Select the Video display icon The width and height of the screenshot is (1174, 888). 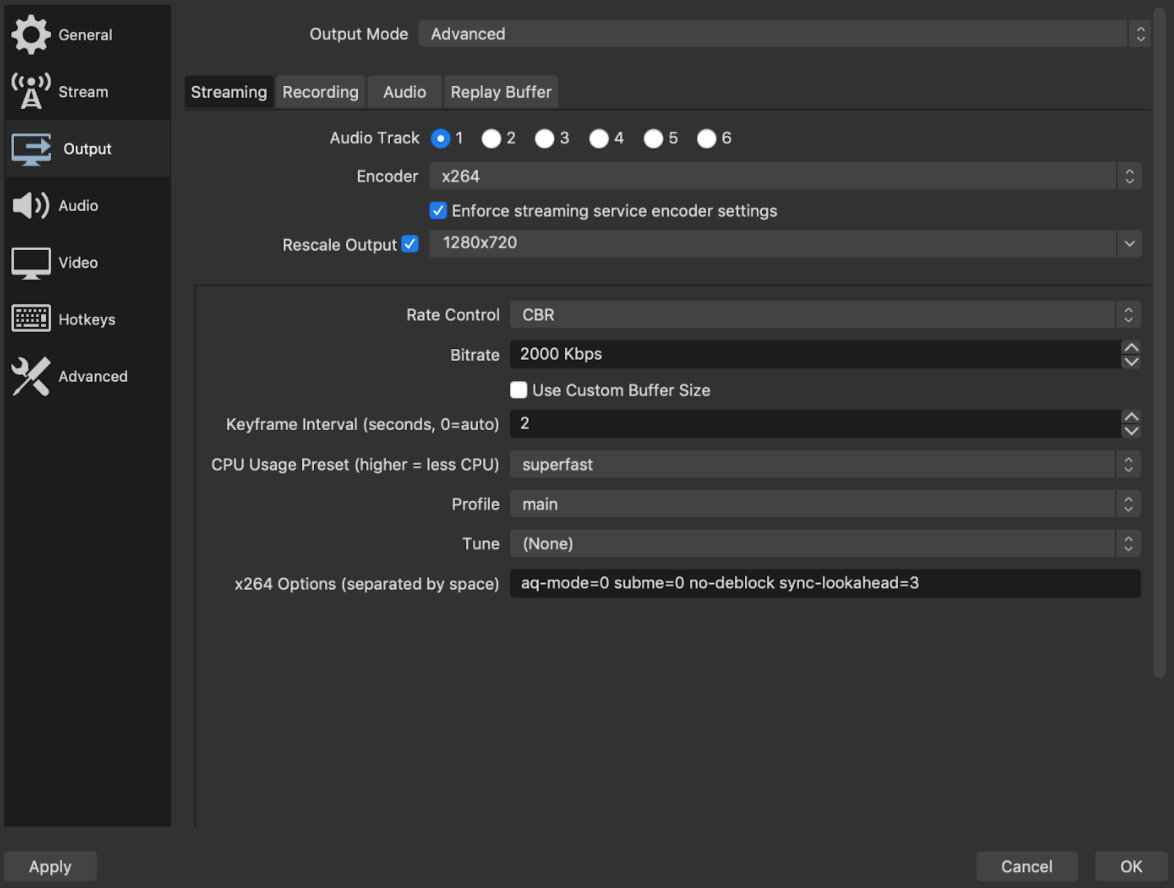click(31, 263)
